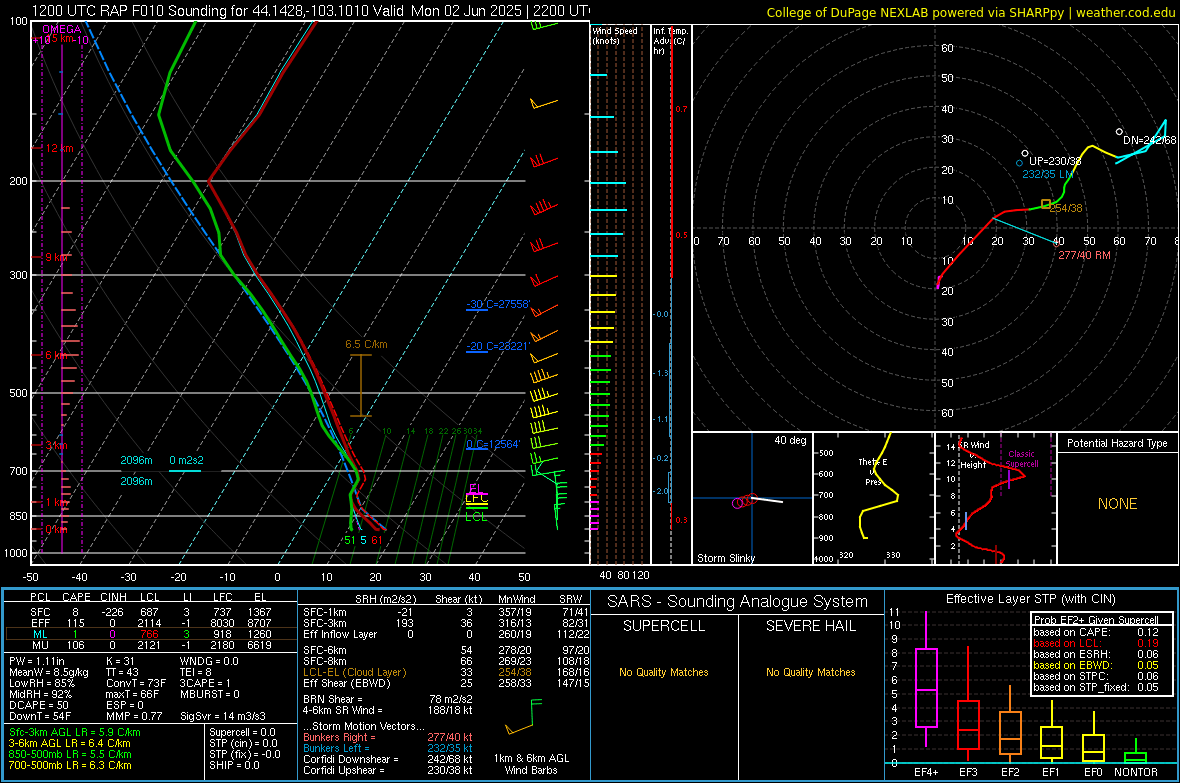
Task: Click the ConvT = 73F value
Action: 136,683
